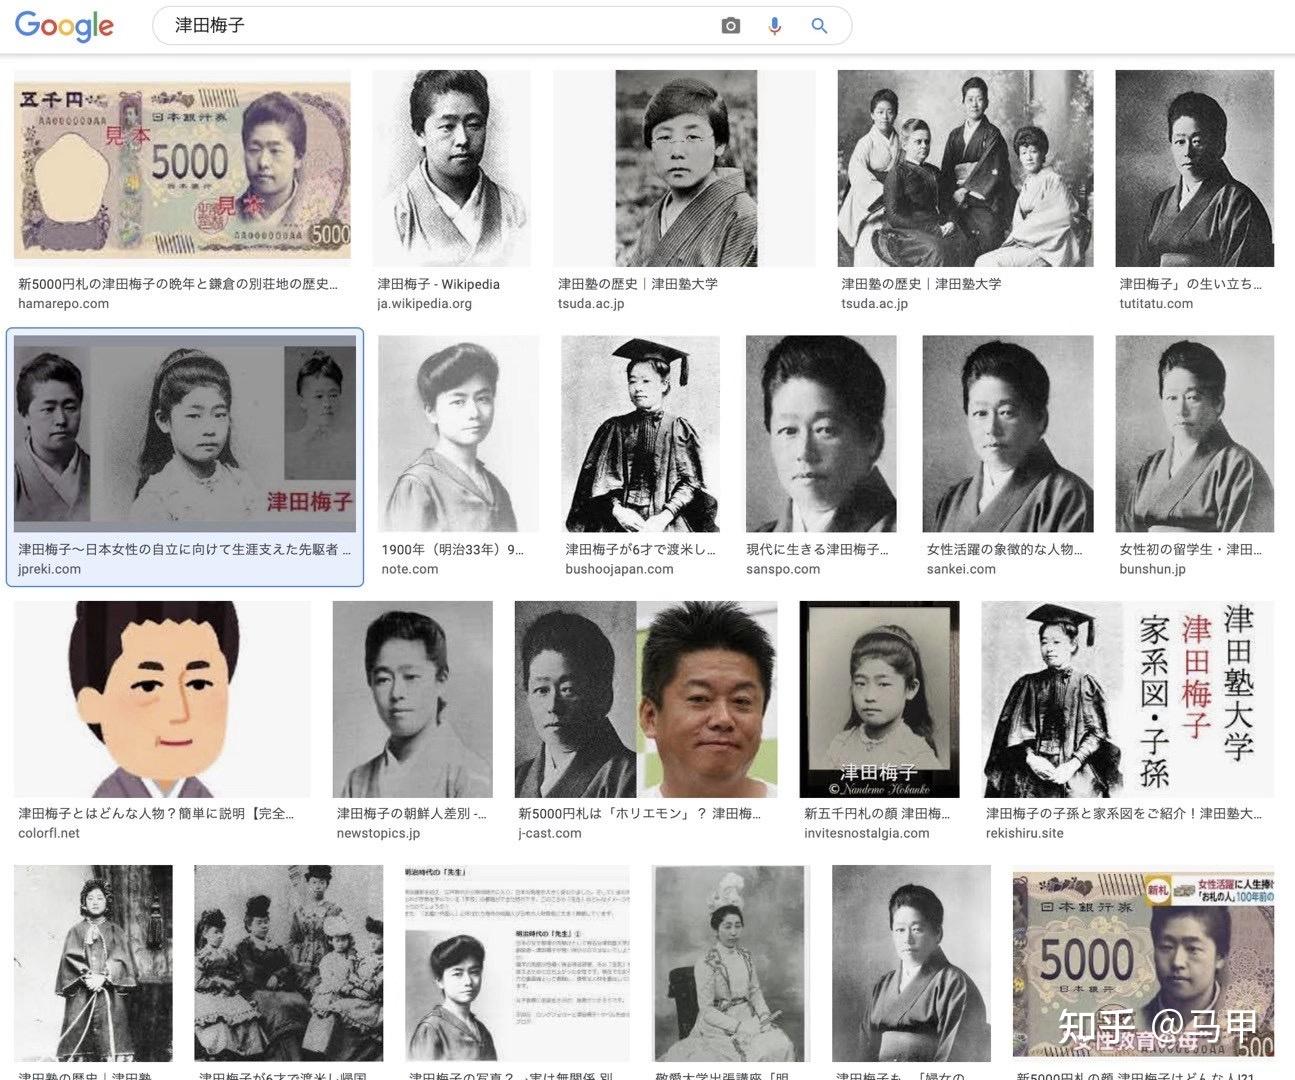This screenshot has height=1080, width=1295.
Task: Open bottom-row photo of girl in kimono standing
Action: [93, 963]
